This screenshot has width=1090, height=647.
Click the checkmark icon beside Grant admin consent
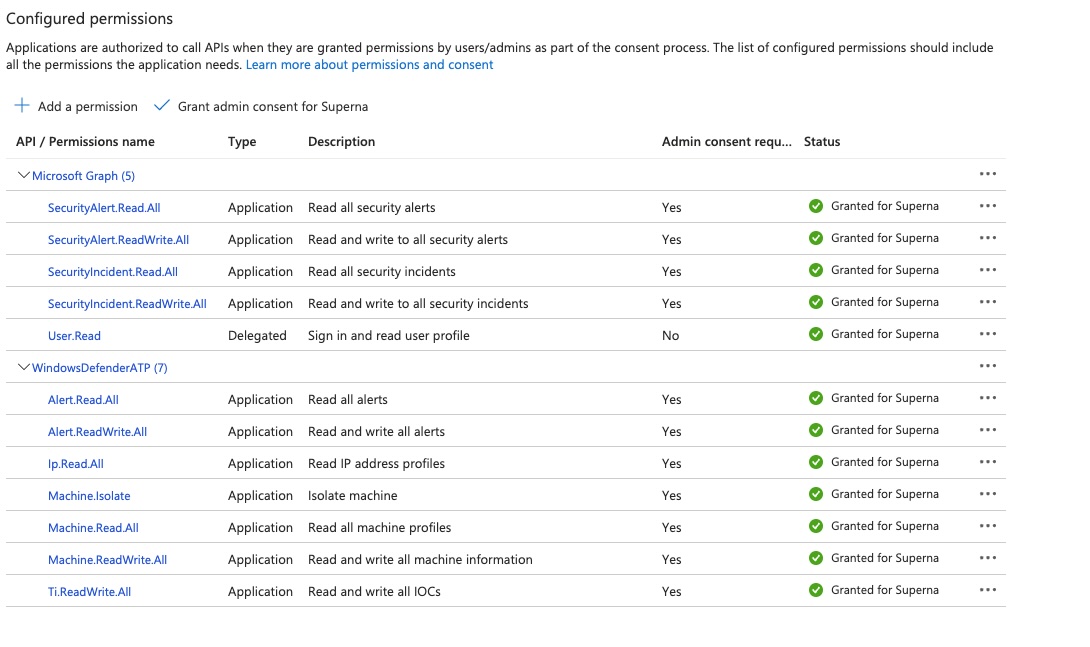pyautogui.click(x=162, y=105)
